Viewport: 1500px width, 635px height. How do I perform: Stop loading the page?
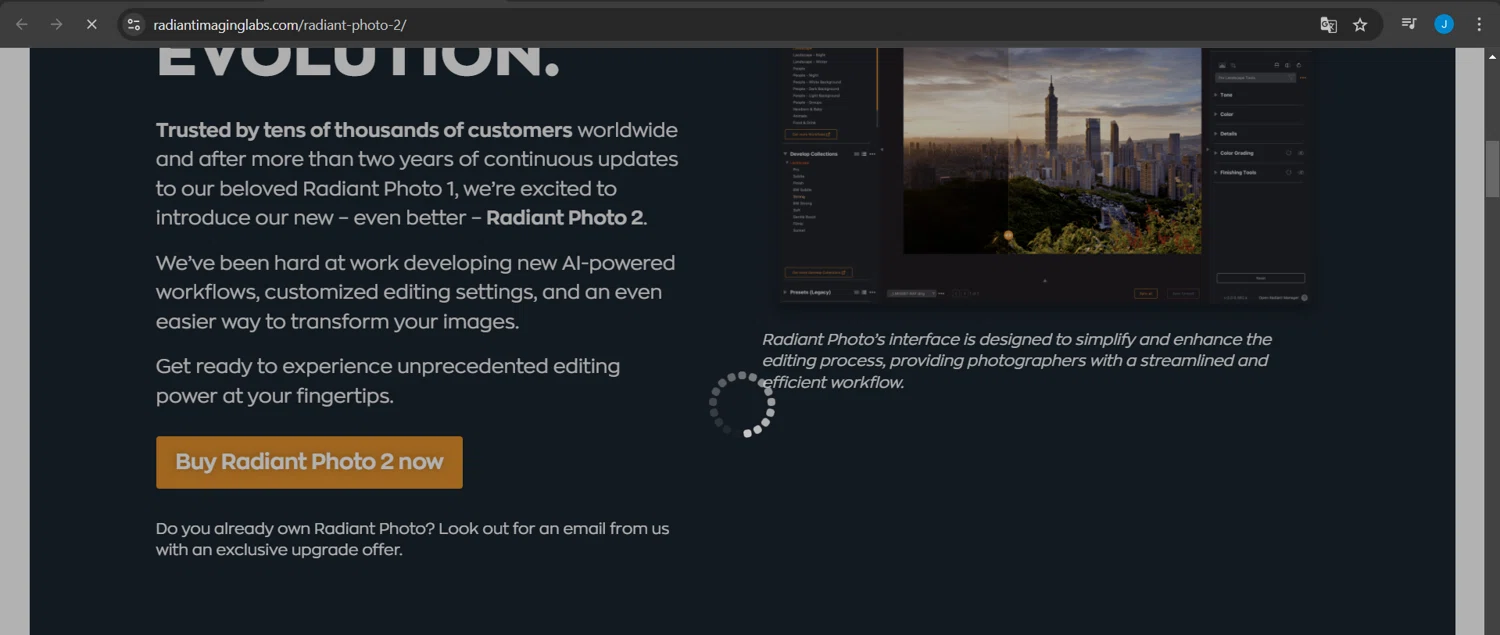(91, 24)
